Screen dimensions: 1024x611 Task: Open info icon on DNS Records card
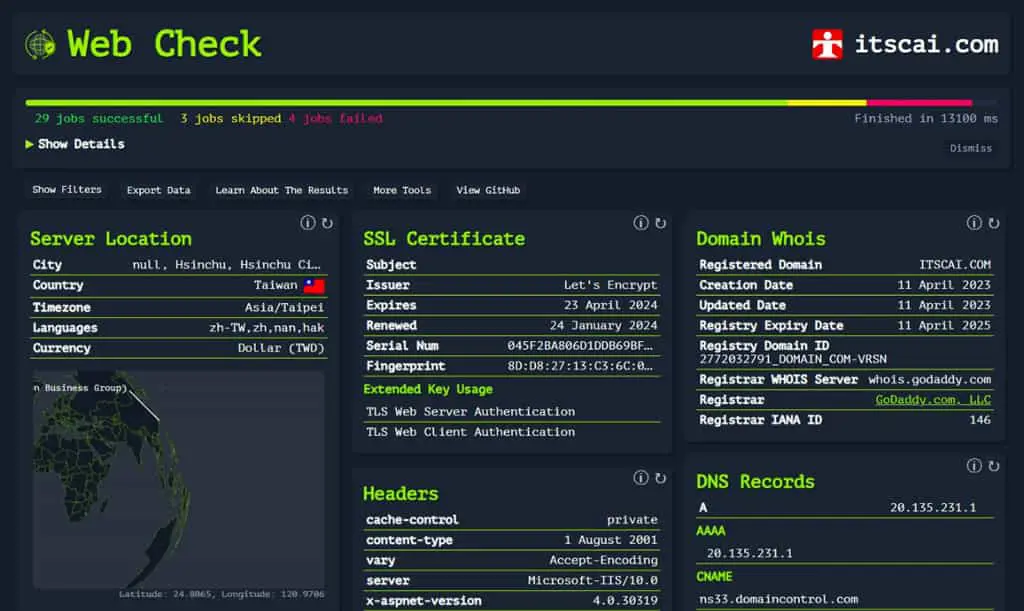pyautogui.click(x=974, y=465)
